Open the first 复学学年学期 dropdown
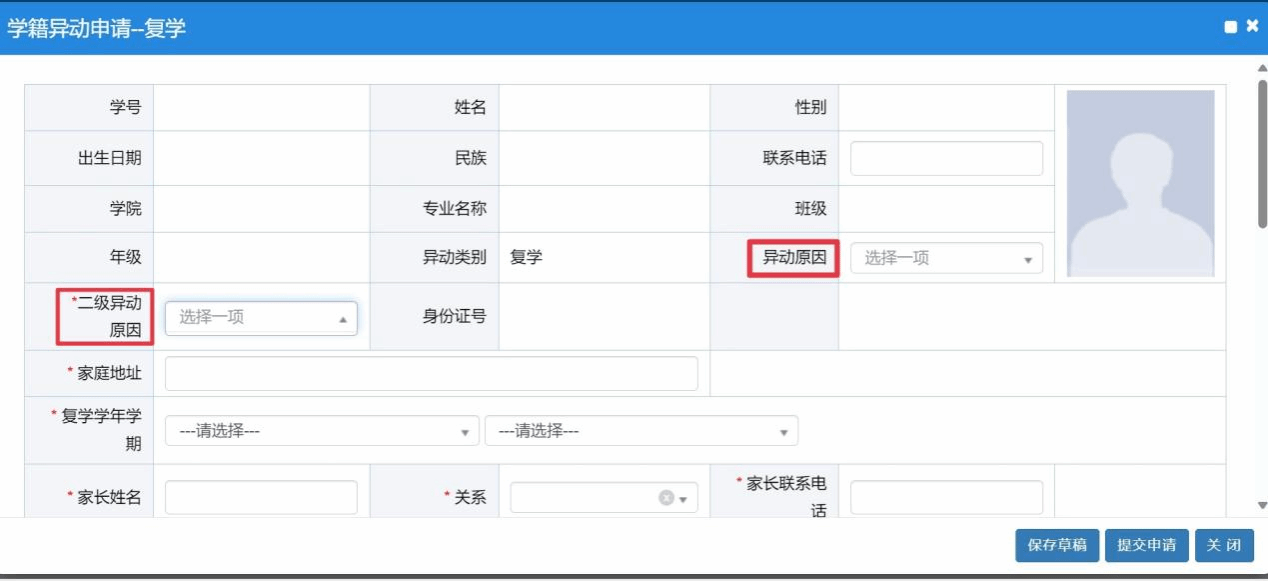 pos(322,431)
